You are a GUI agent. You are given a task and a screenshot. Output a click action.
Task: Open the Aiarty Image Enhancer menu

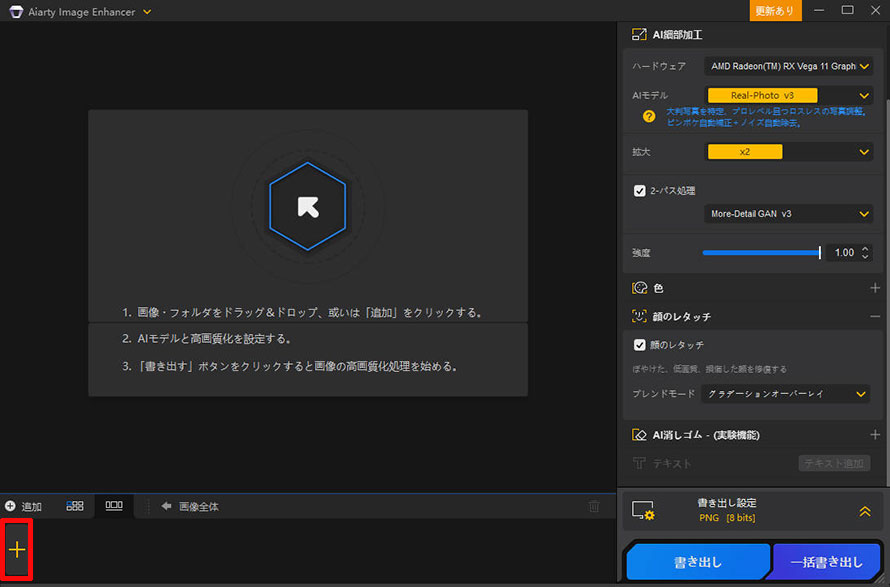tap(145, 12)
